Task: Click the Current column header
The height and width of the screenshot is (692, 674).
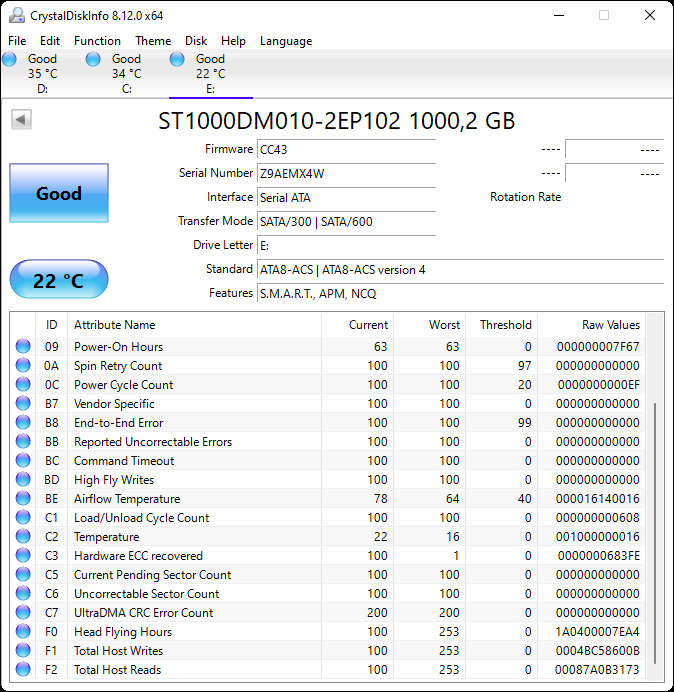Action: pos(358,325)
